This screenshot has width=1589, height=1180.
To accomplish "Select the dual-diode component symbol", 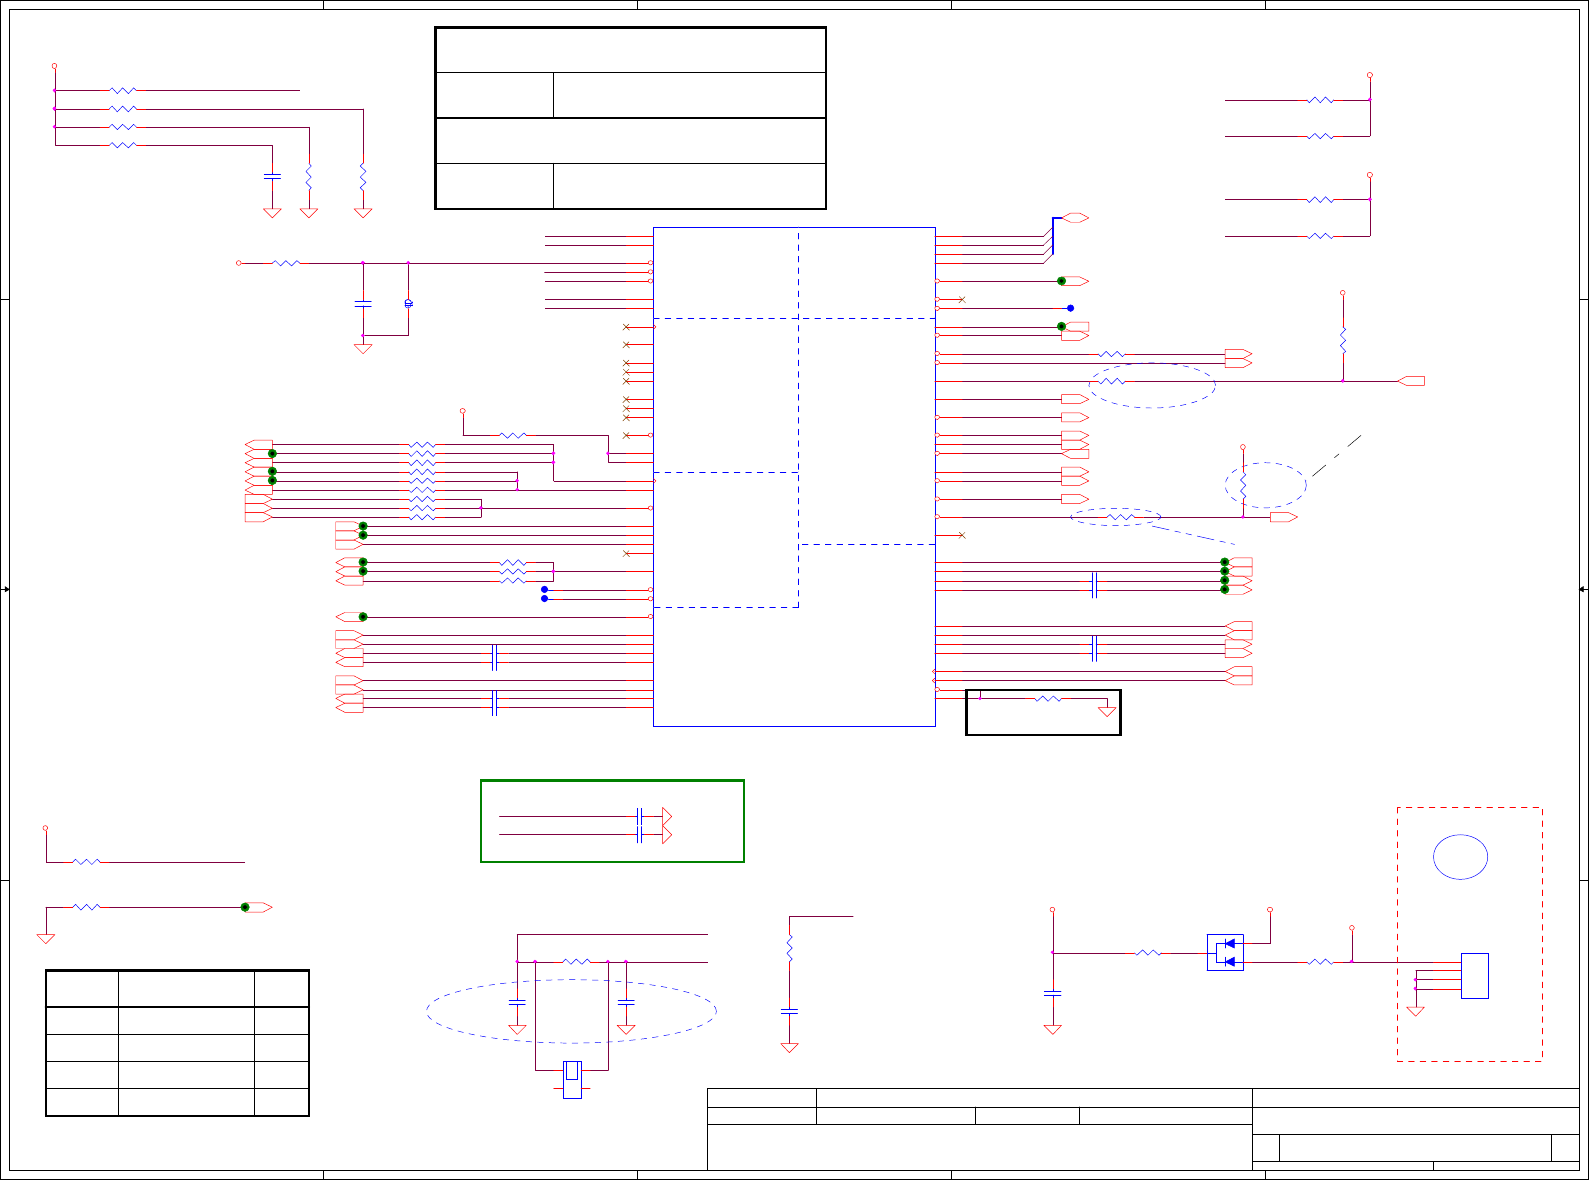I will (x=1225, y=953).
